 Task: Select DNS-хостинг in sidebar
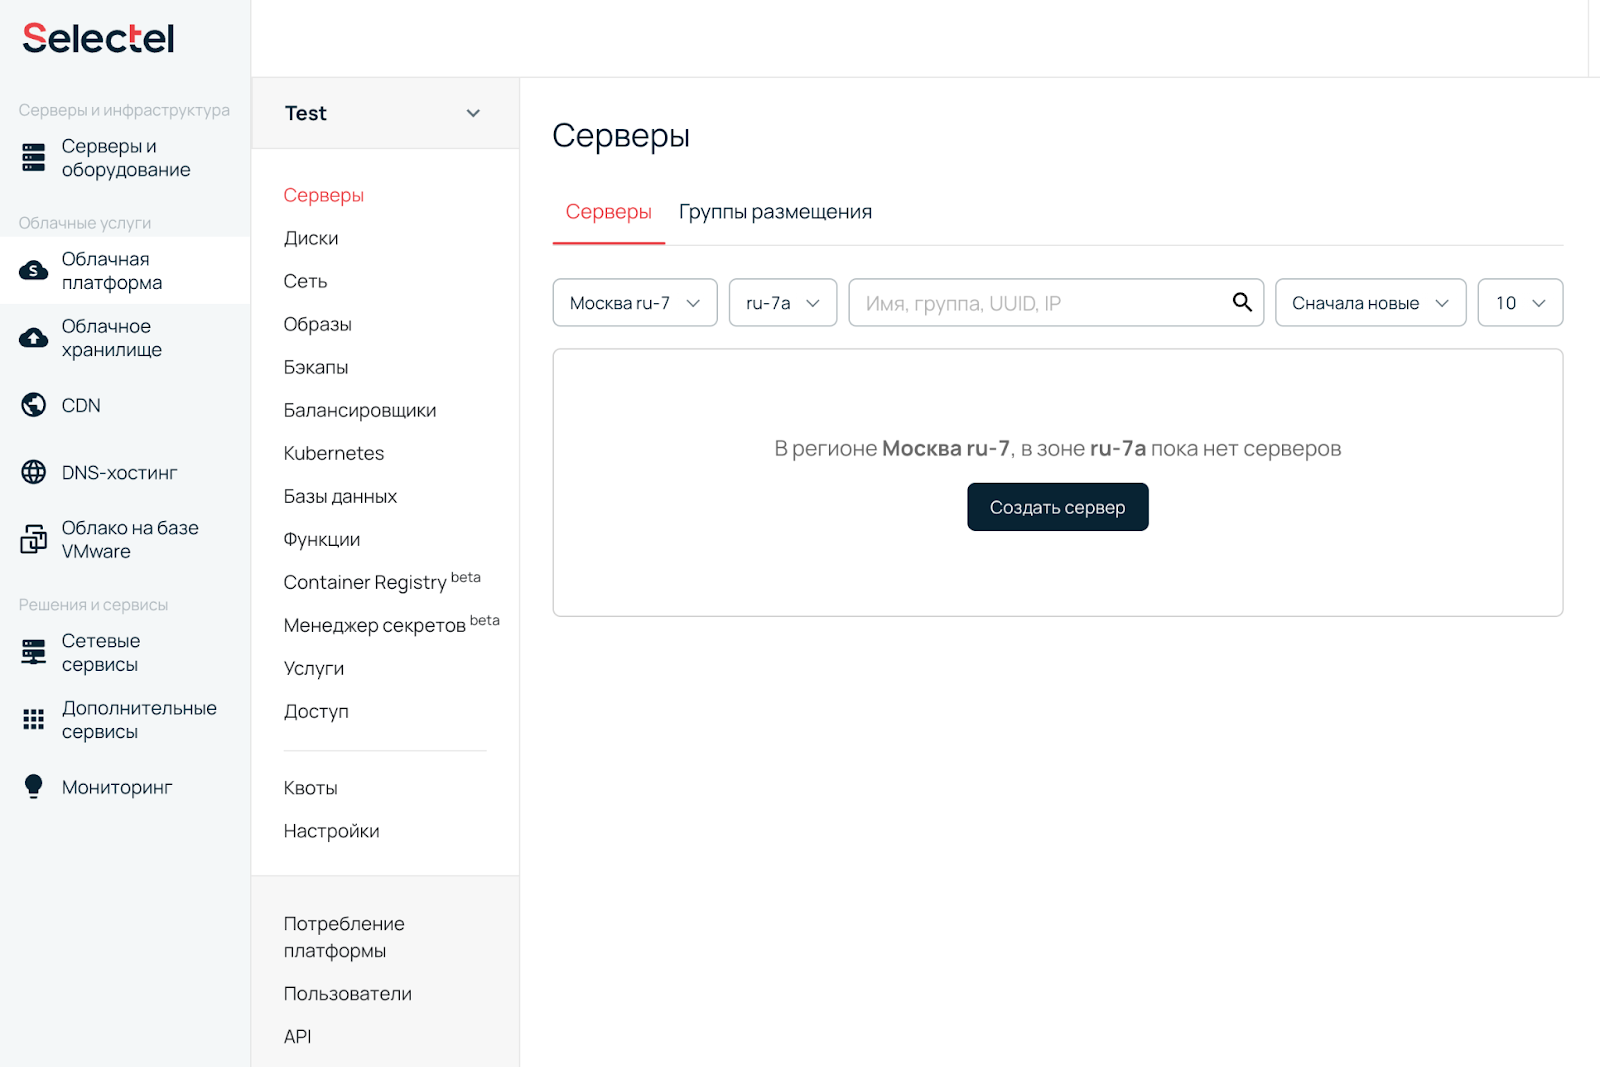(125, 472)
